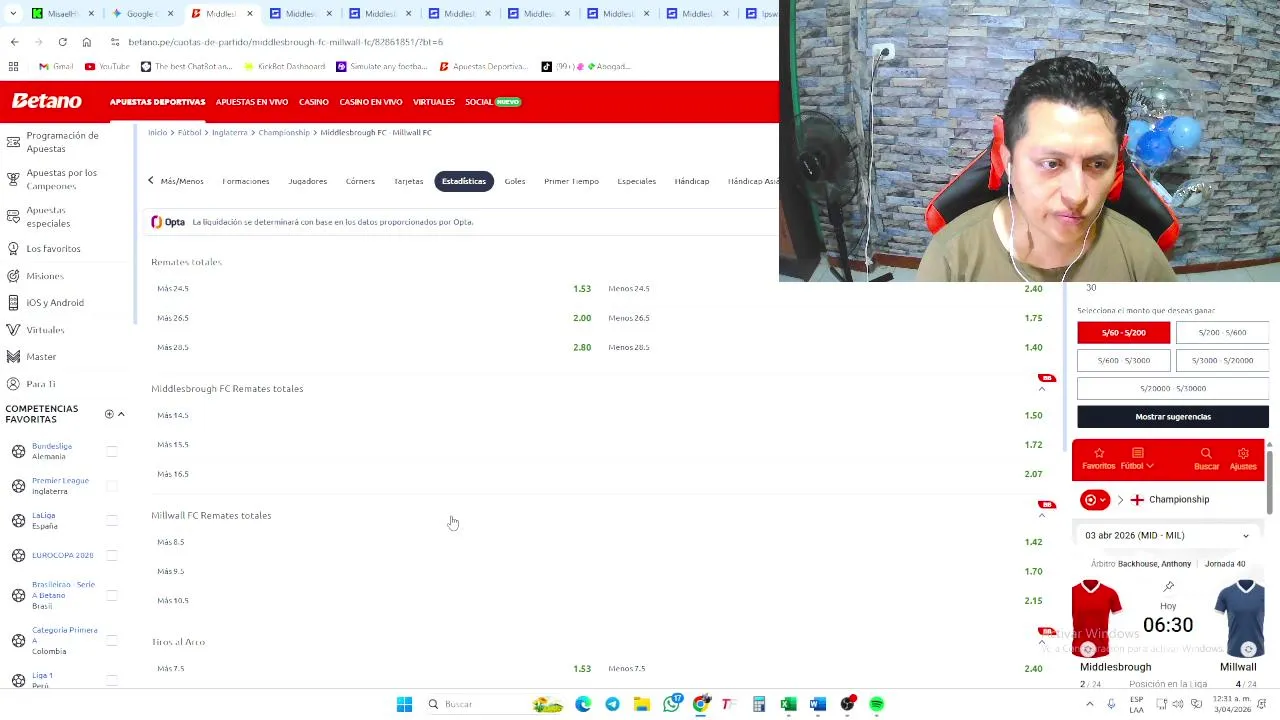Tick the Categoría Primera A Colombia checkbox
Screen dimensions: 1280x720
coord(112,640)
